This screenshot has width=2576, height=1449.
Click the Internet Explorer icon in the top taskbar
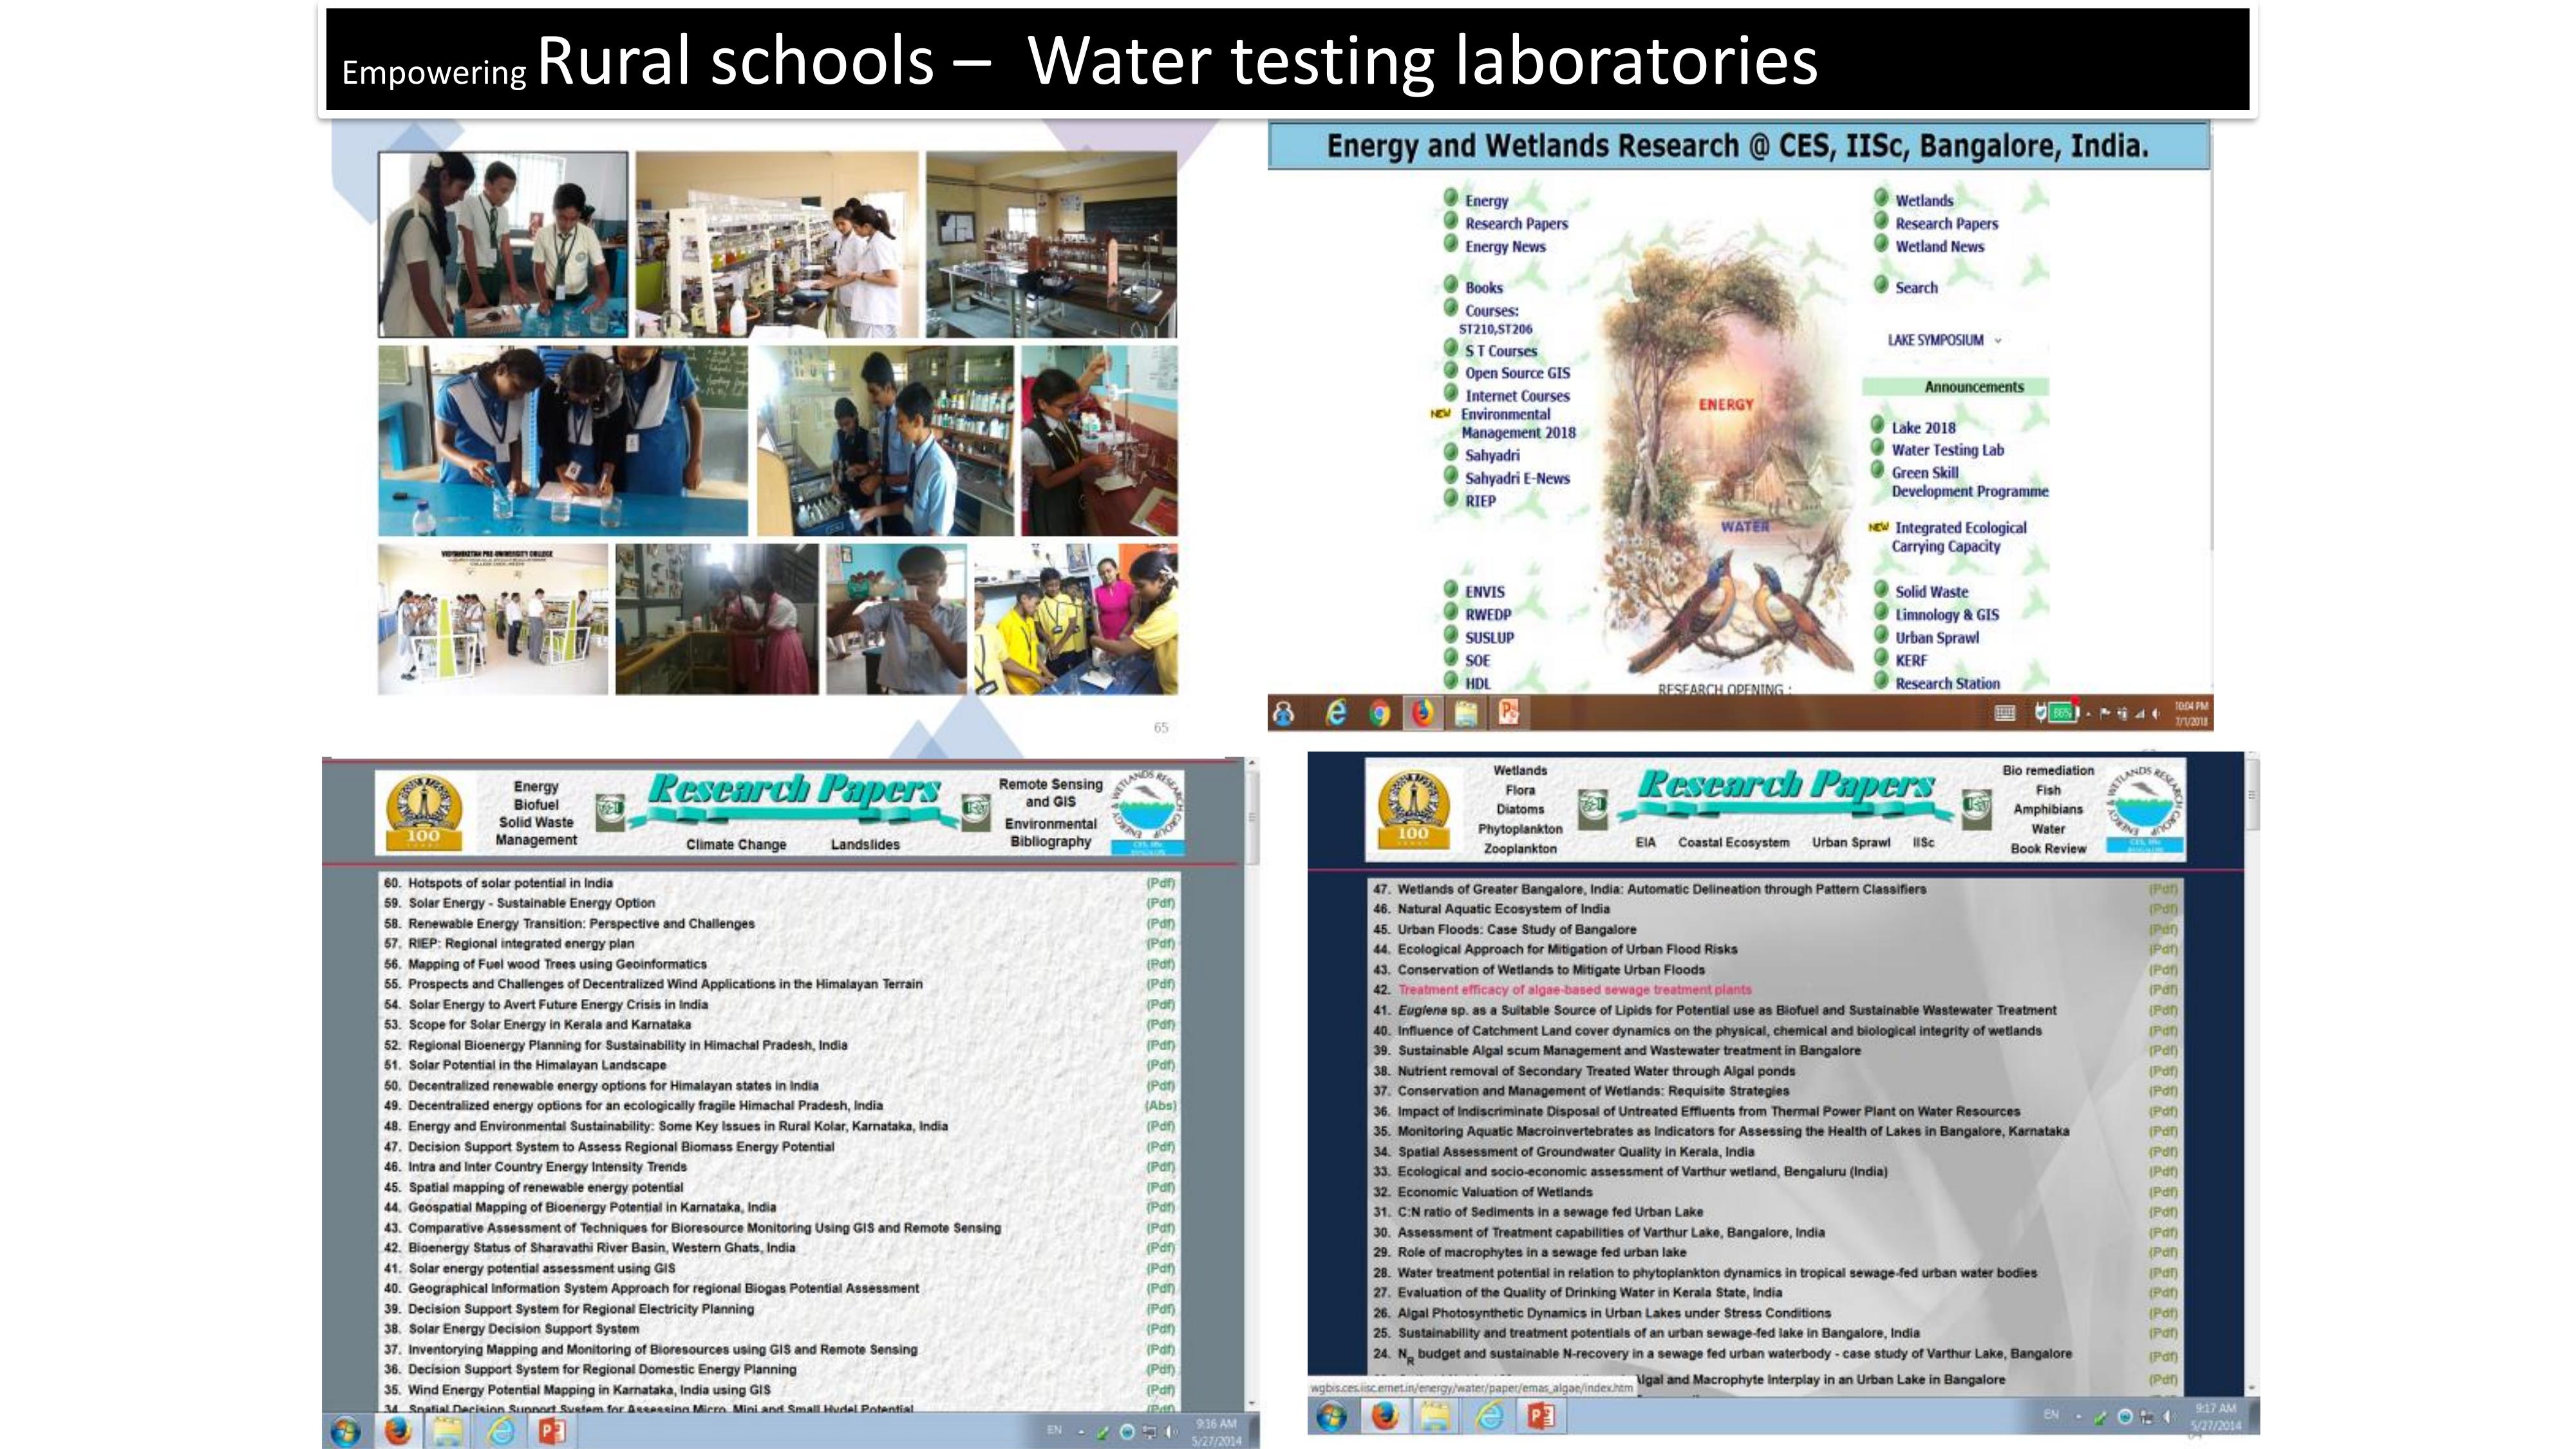point(1335,713)
